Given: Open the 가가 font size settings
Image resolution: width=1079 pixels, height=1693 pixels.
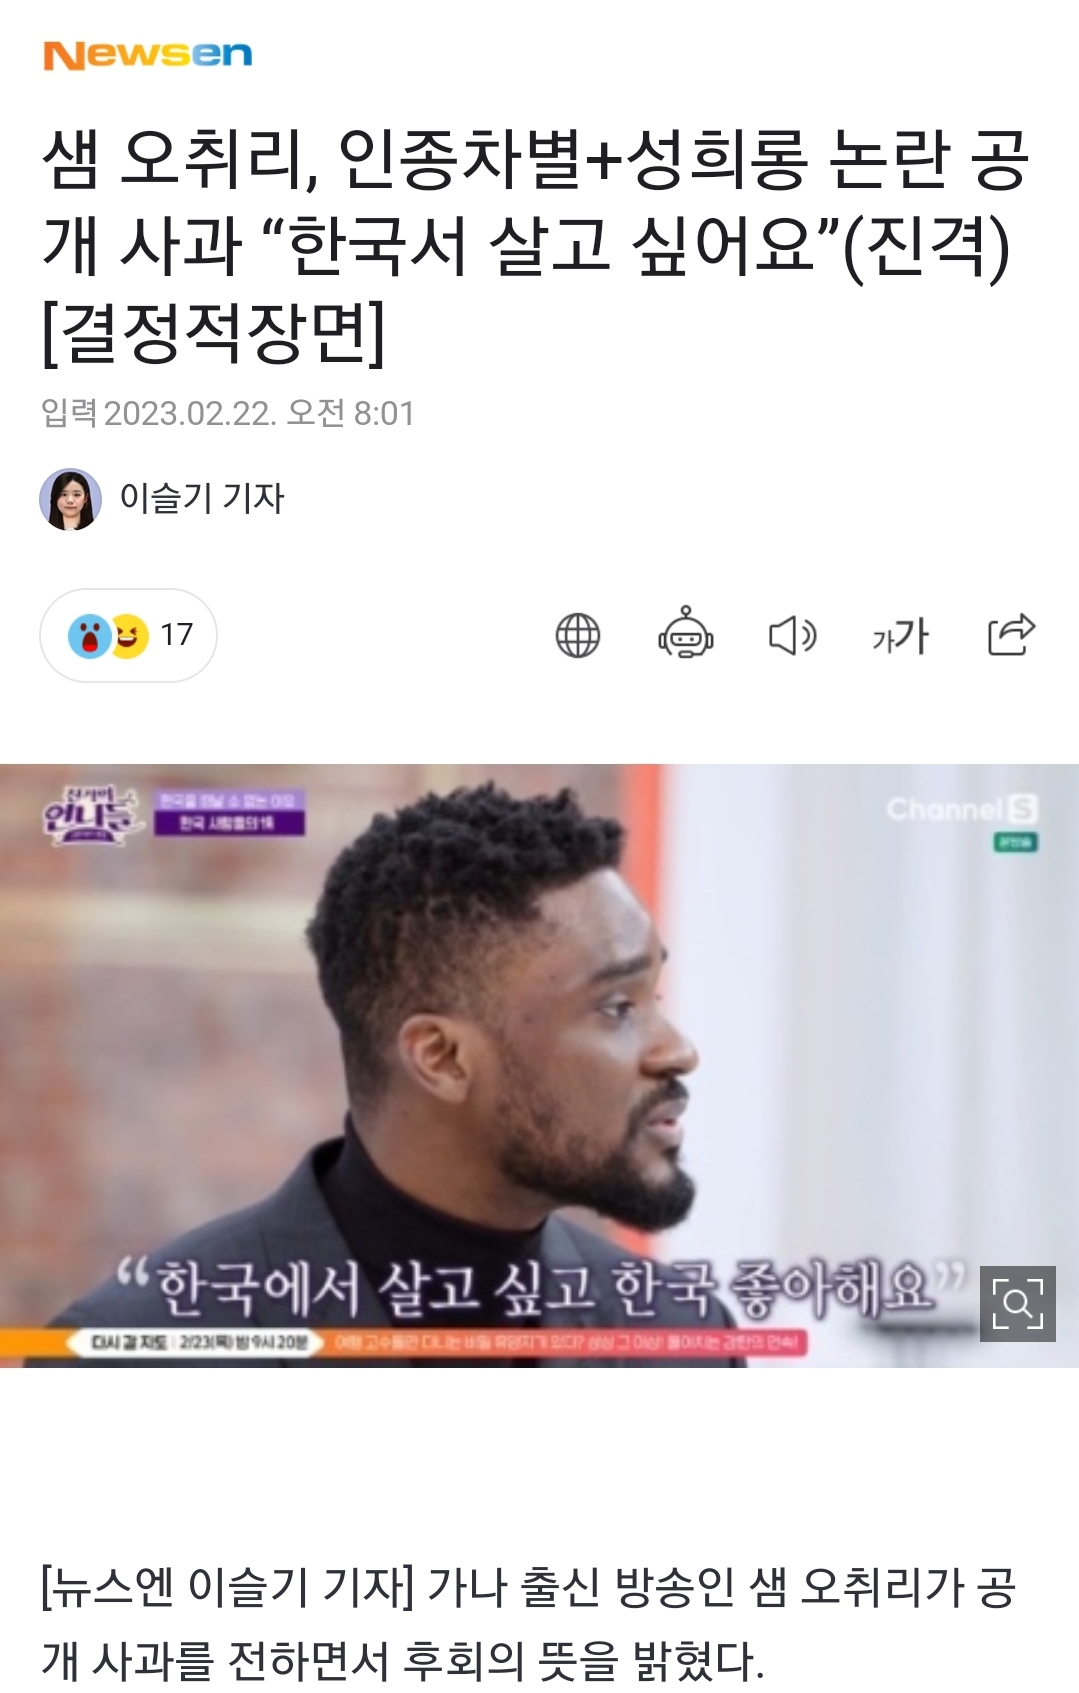Looking at the screenshot, I should 900,636.
